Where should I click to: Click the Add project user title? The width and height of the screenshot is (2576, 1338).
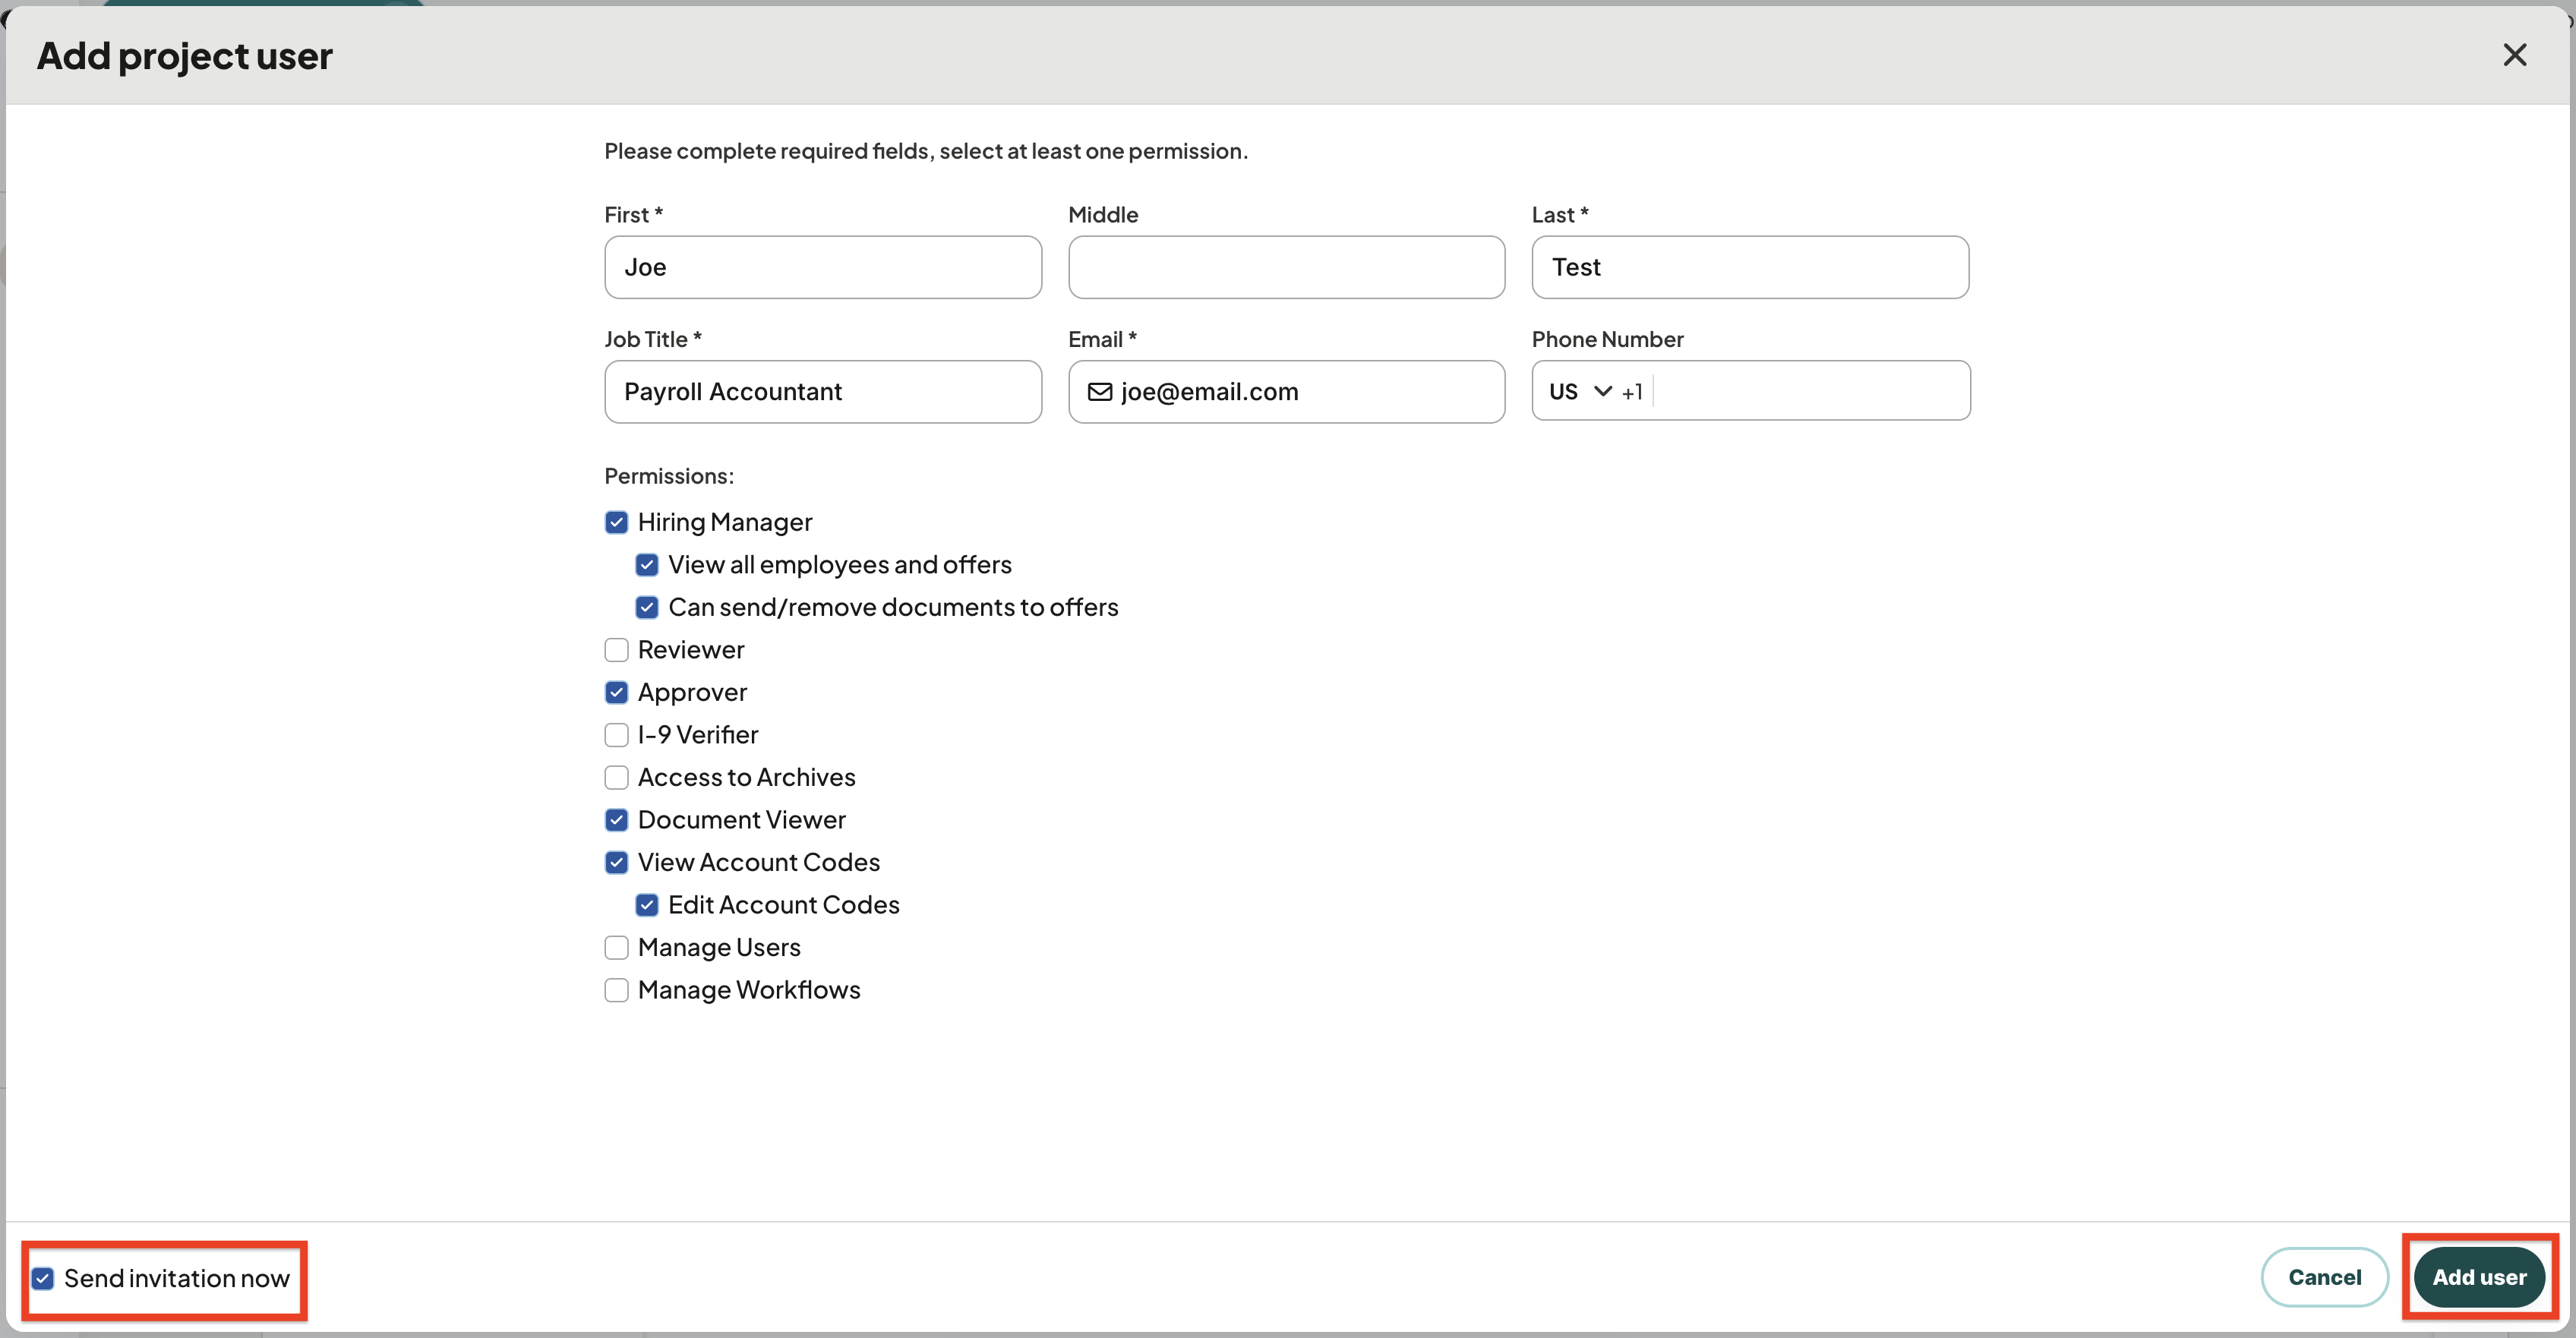pos(185,56)
